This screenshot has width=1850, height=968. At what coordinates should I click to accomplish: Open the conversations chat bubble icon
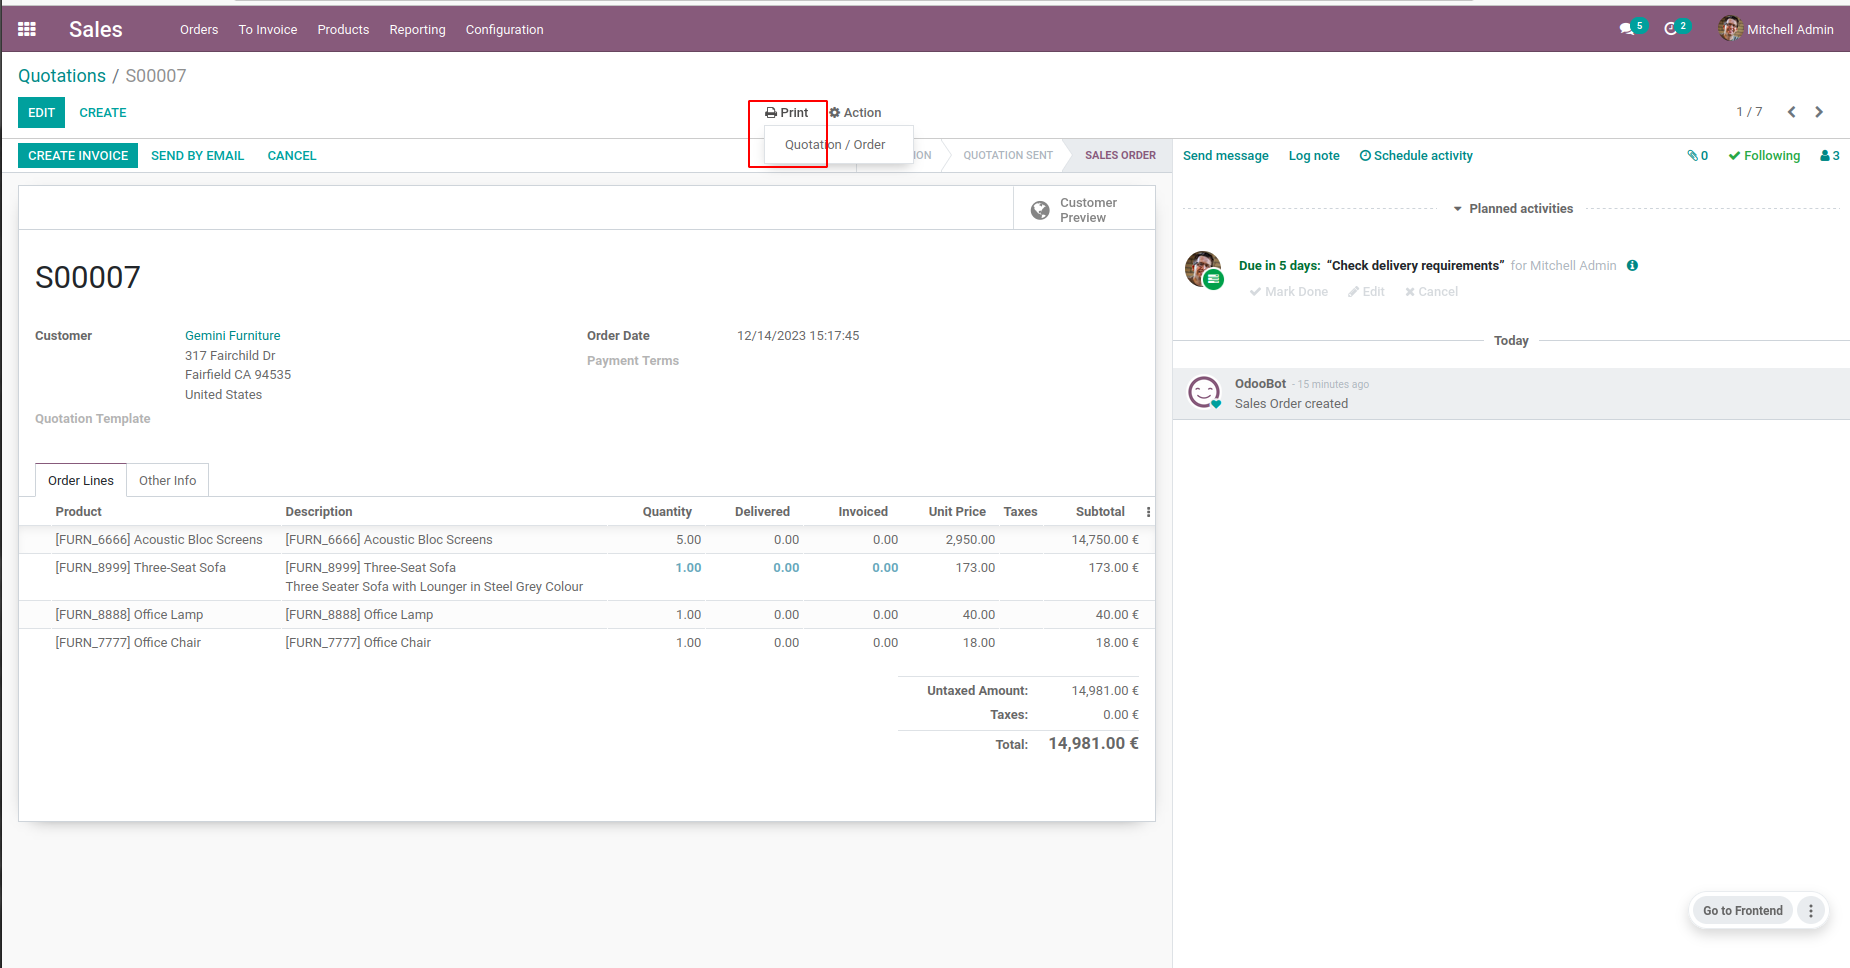tap(1627, 29)
